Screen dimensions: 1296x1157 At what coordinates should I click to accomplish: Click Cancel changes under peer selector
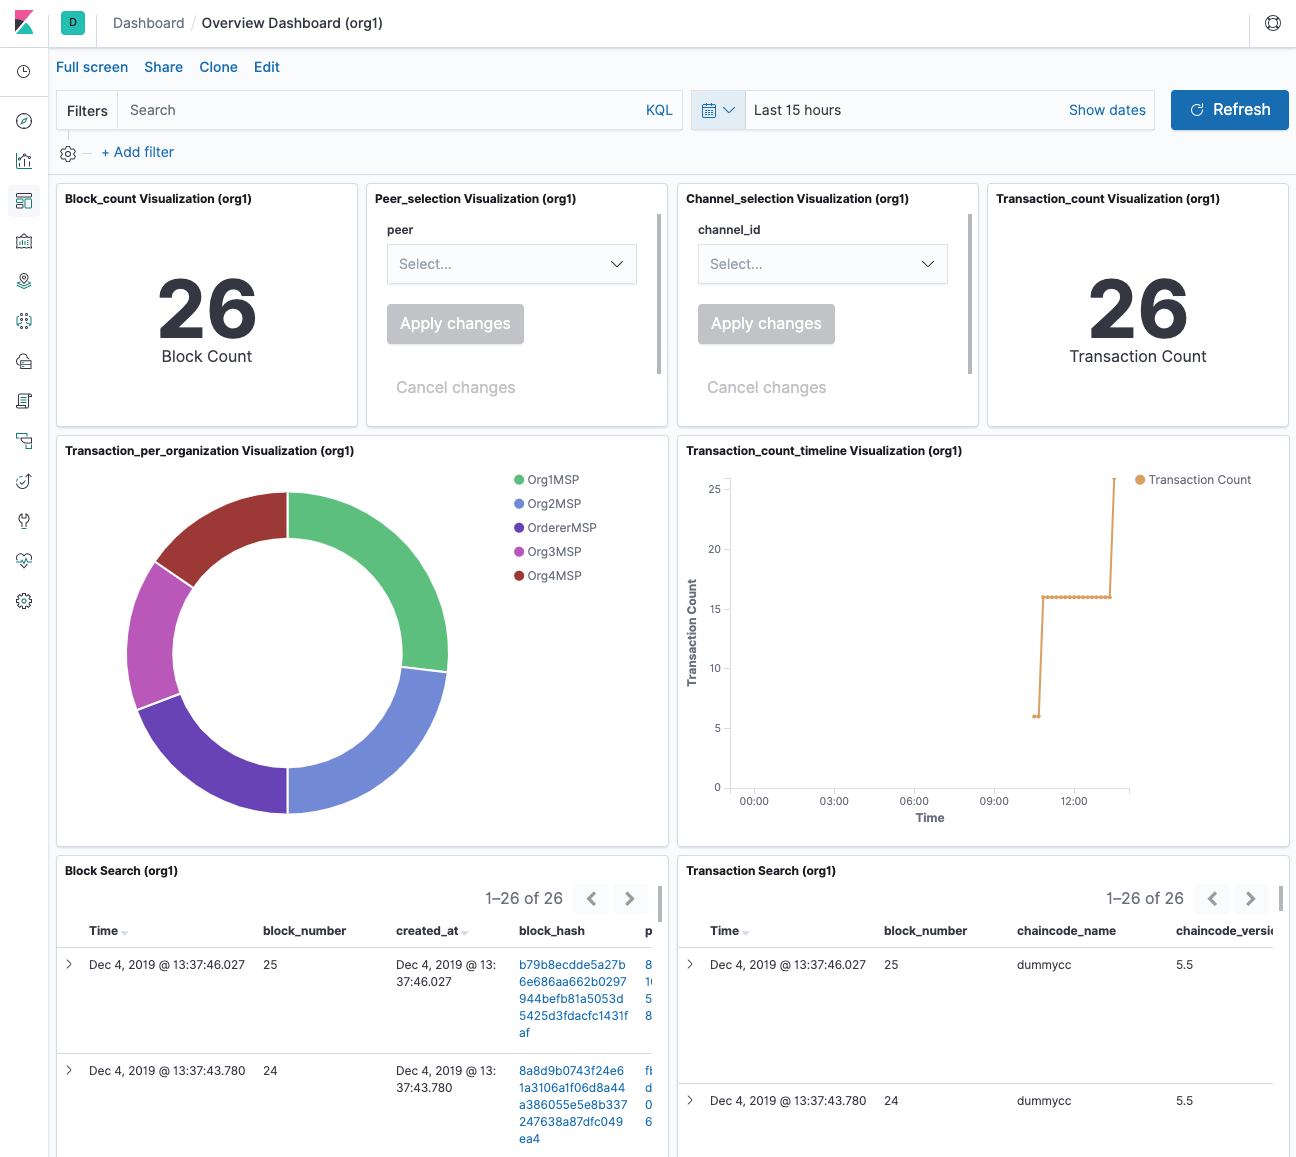(x=456, y=388)
